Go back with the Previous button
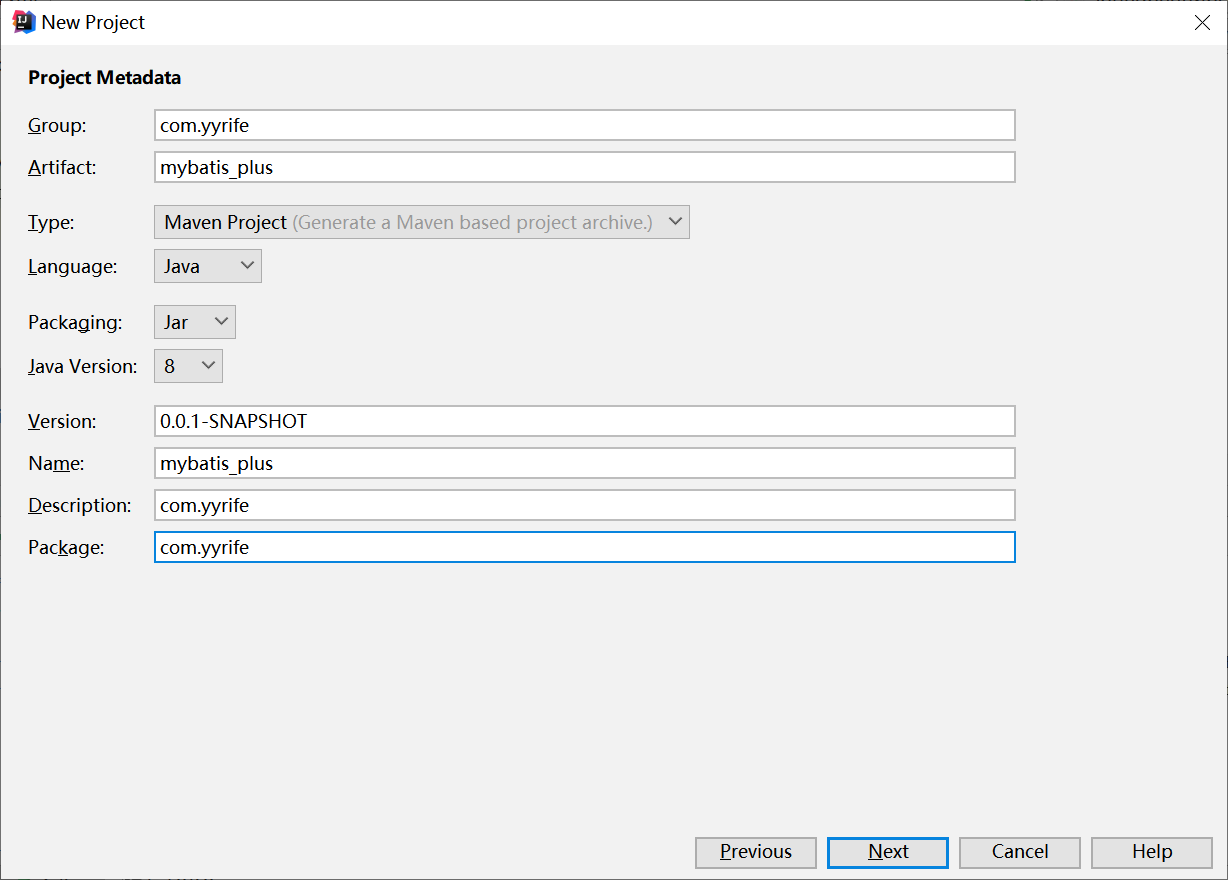 coord(756,852)
